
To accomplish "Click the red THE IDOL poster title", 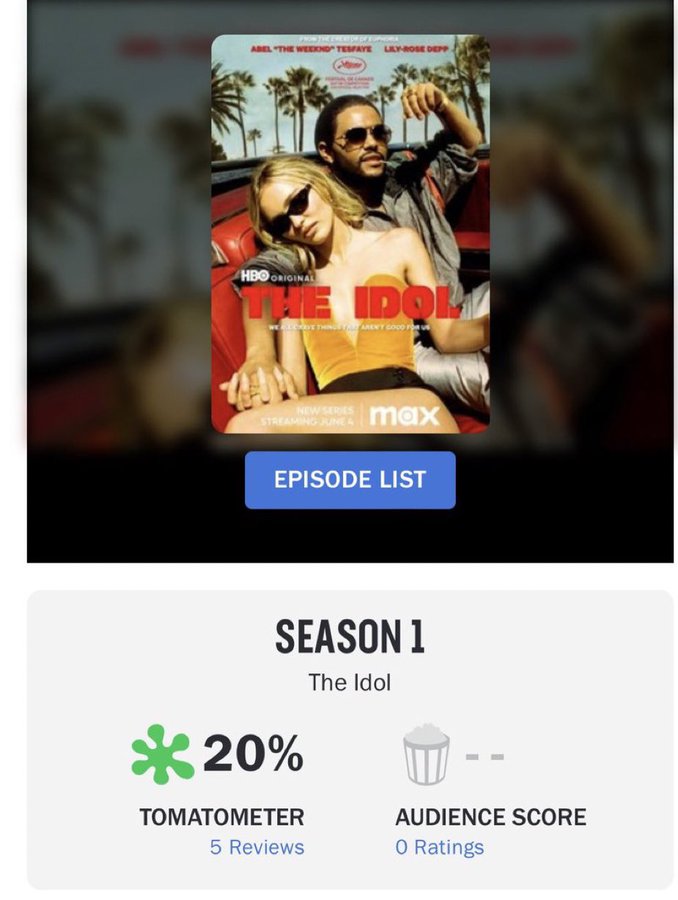I will [x=352, y=303].
